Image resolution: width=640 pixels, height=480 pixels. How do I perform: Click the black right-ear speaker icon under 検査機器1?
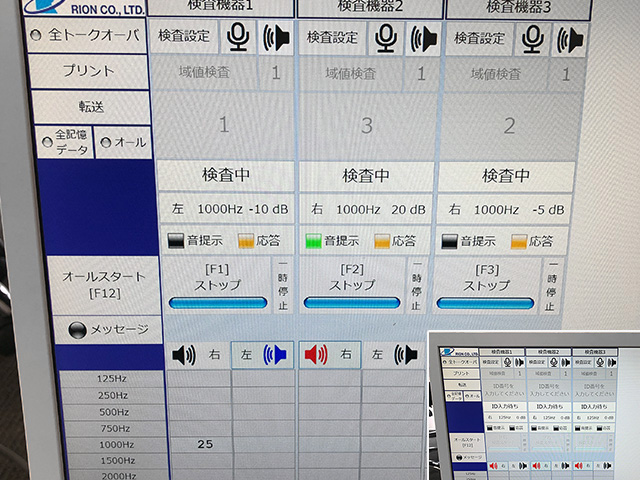tap(184, 354)
